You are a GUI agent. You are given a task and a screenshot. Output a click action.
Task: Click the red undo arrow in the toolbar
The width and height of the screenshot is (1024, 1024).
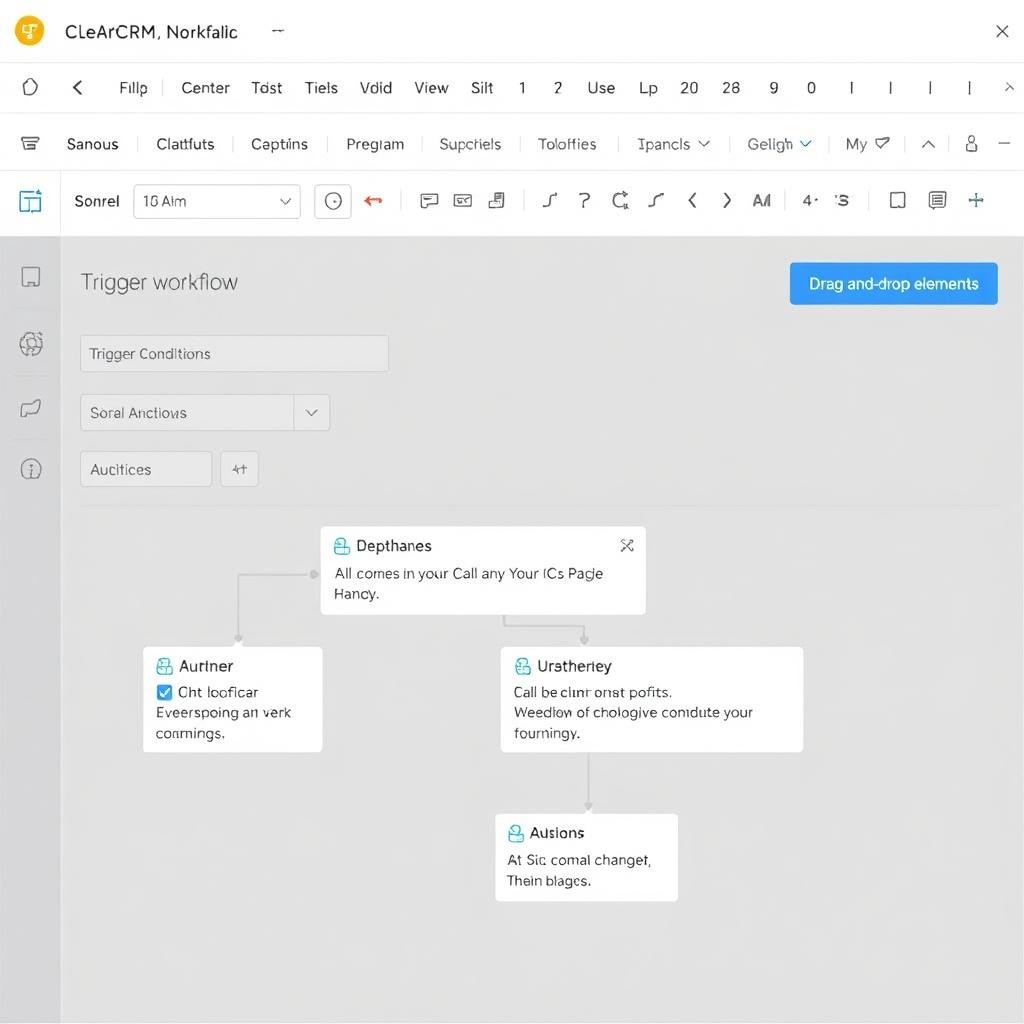(x=373, y=200)
